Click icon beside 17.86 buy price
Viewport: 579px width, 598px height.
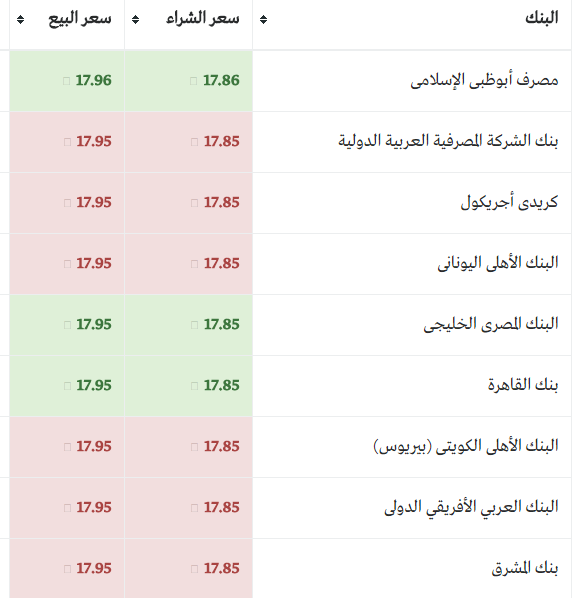point(194,81)
